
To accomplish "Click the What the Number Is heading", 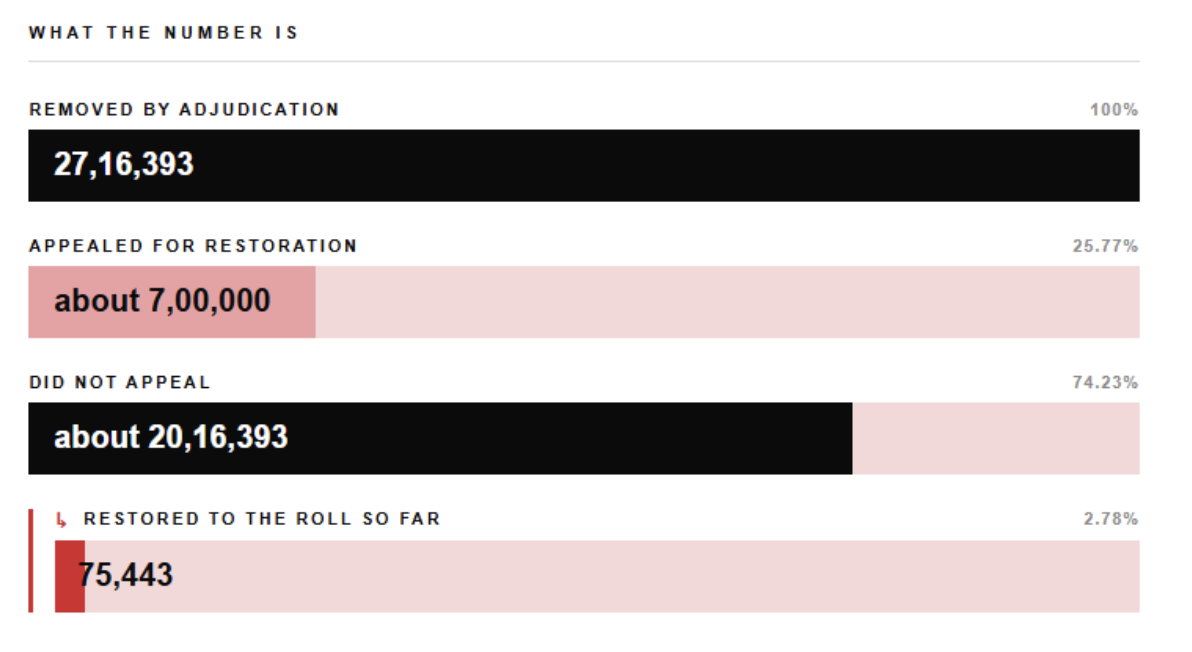I will click(163, 33).
